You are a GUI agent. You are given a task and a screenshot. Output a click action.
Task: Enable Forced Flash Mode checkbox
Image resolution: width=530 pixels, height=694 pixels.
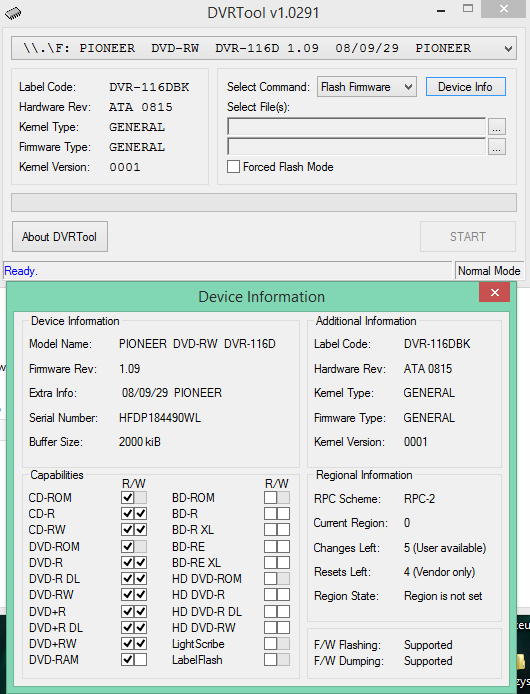pos(233,167)
